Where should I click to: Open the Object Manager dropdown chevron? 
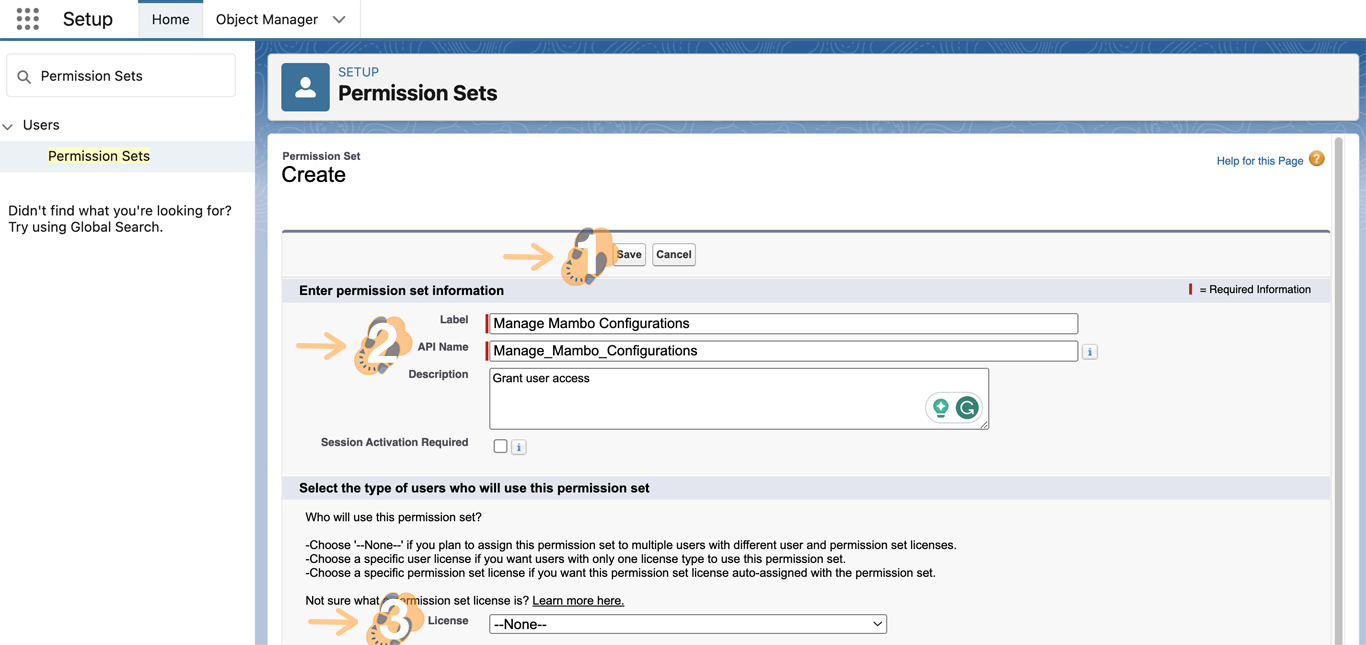click(339, 20)
